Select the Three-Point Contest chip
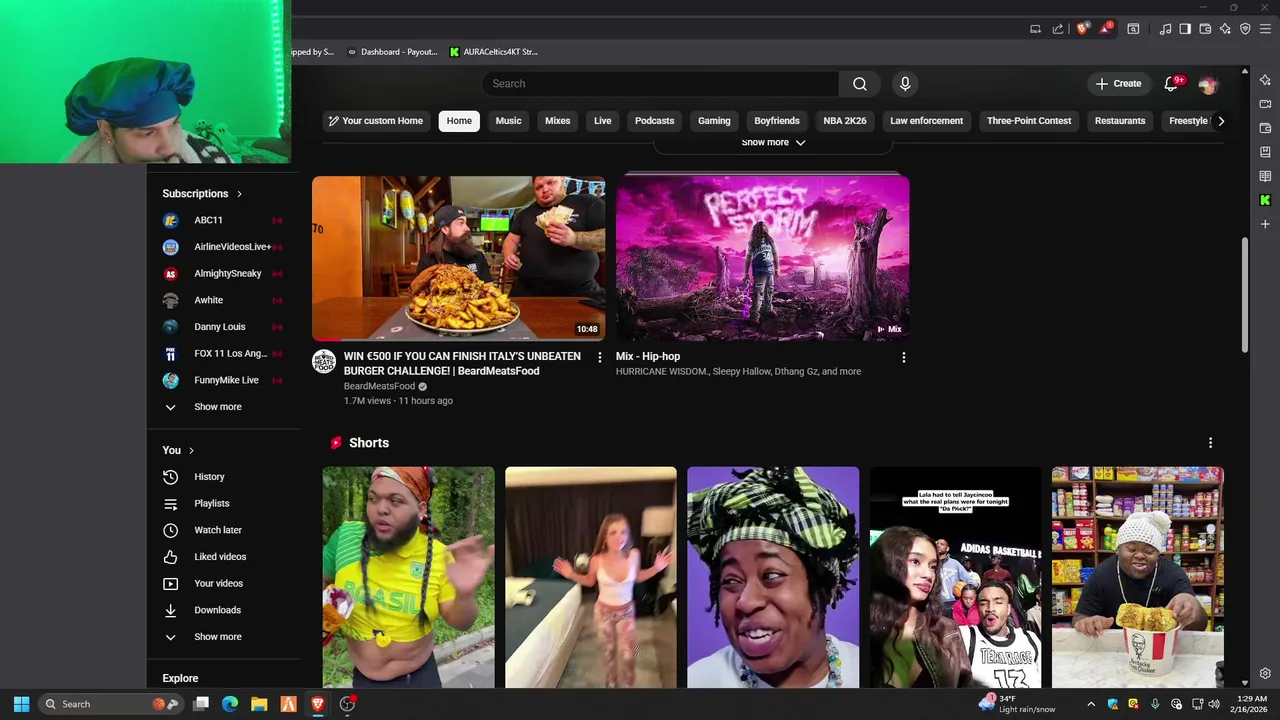1280x720 pixels. click(1029, 121)
